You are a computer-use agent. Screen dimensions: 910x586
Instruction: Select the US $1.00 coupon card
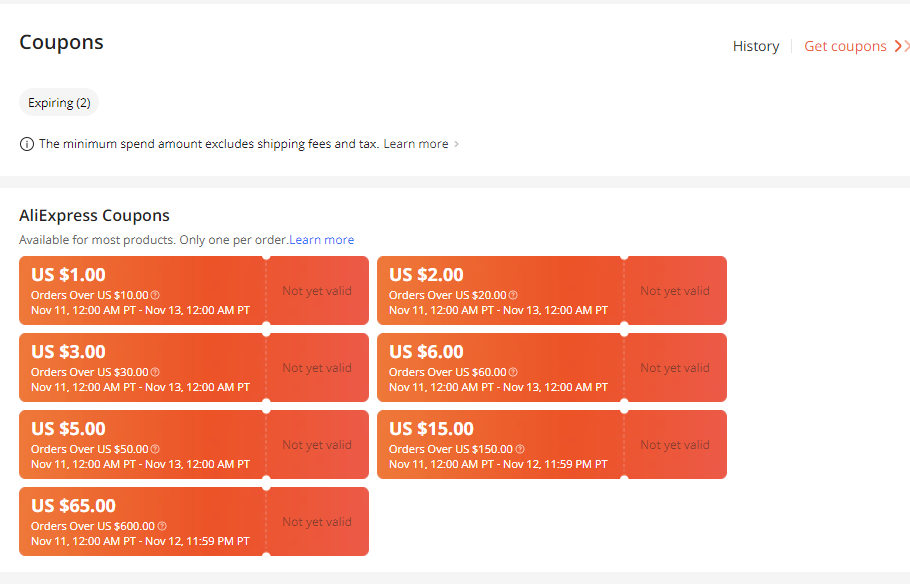point(140,290)
